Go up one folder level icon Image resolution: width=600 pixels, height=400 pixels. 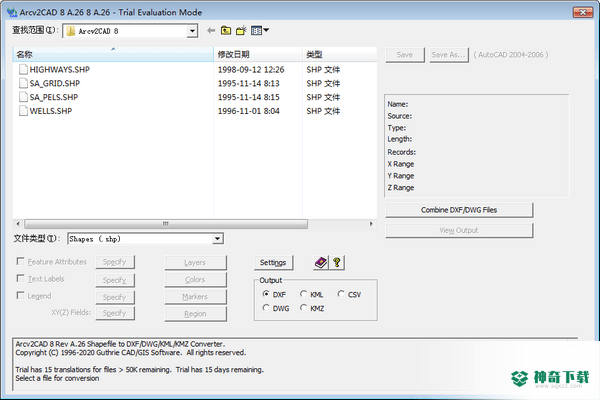click(226, 30)
